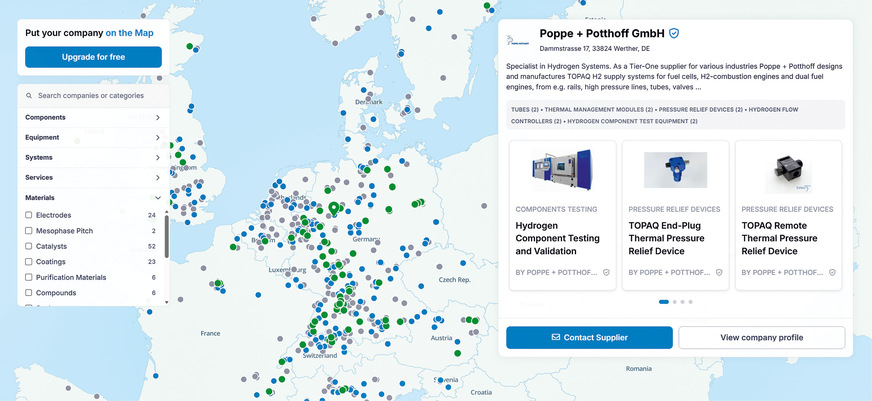The width and height of the screenshot is (872, 401).
Task: Click the Contact Supplier button
Action: click(x=589, y=337)
